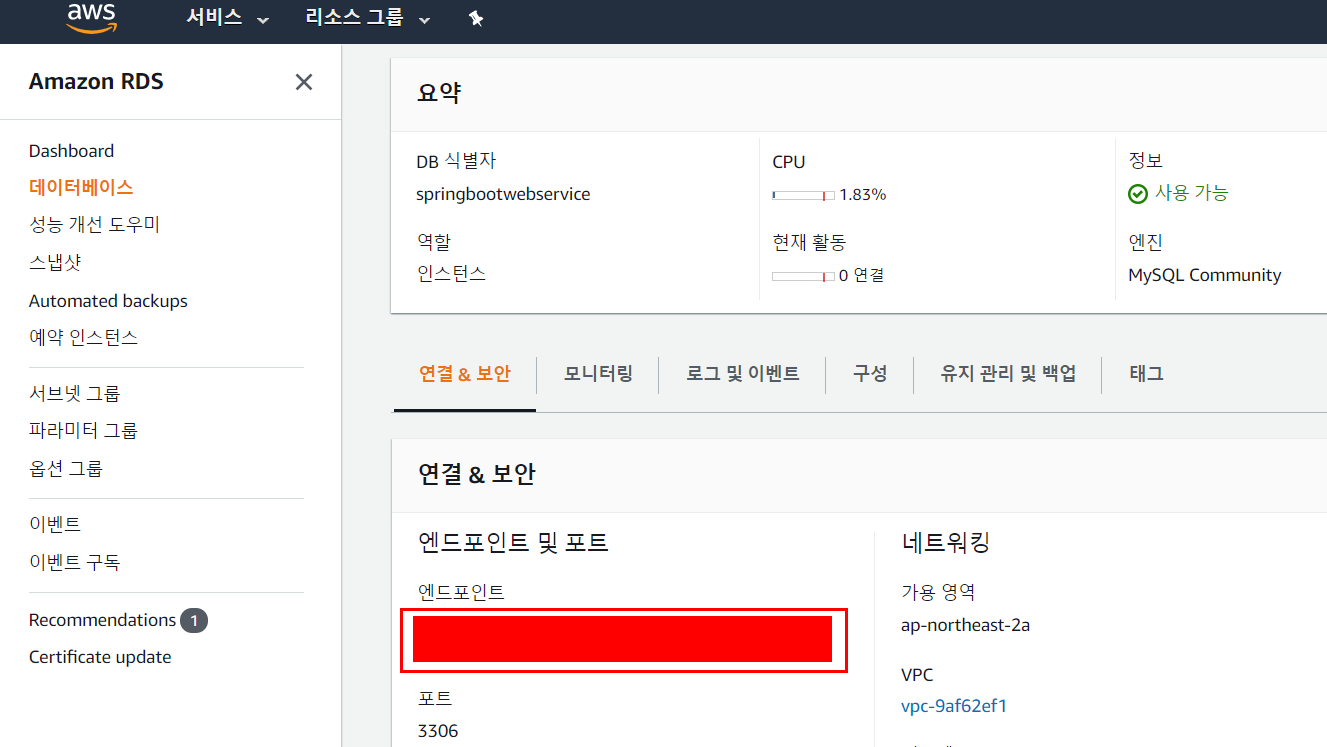
Task: Switch to the 연결 & 보안 tab
Action: tap(465, 374)
